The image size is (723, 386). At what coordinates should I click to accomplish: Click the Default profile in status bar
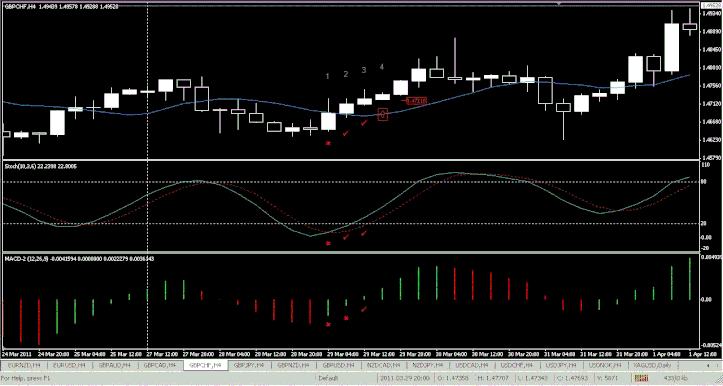click(328, 378)
